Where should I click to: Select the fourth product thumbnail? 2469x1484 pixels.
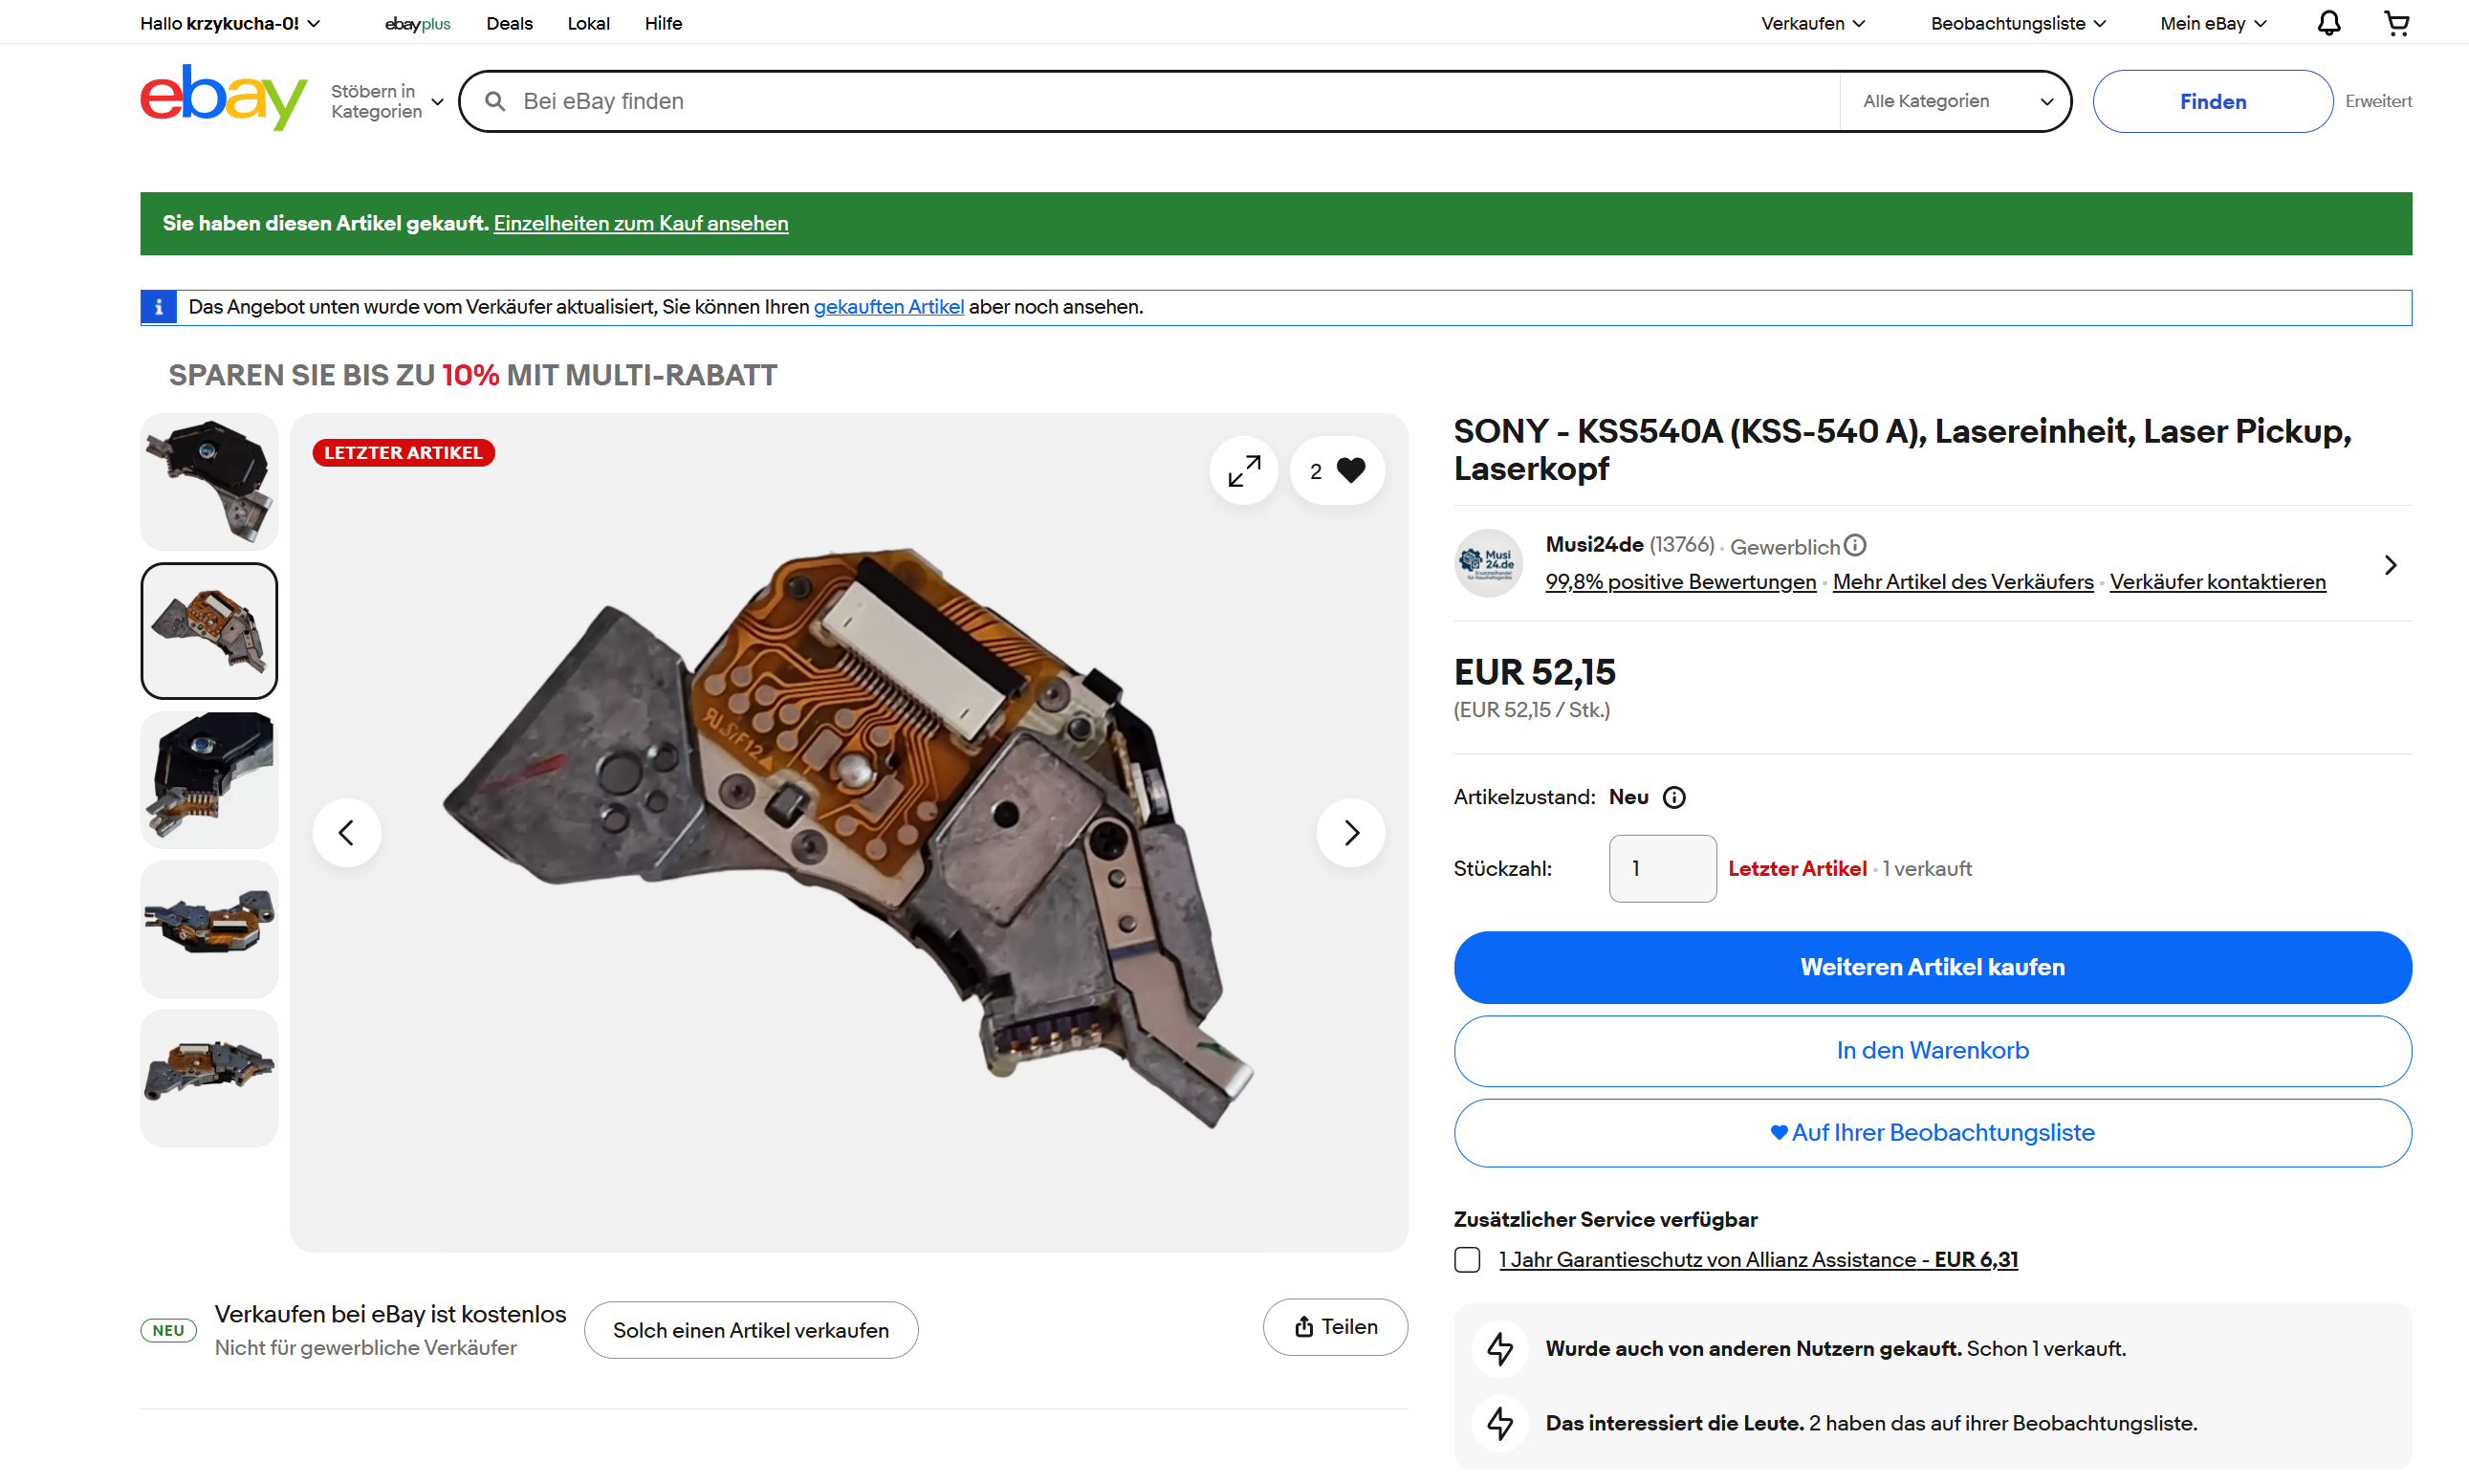point(209,928)
